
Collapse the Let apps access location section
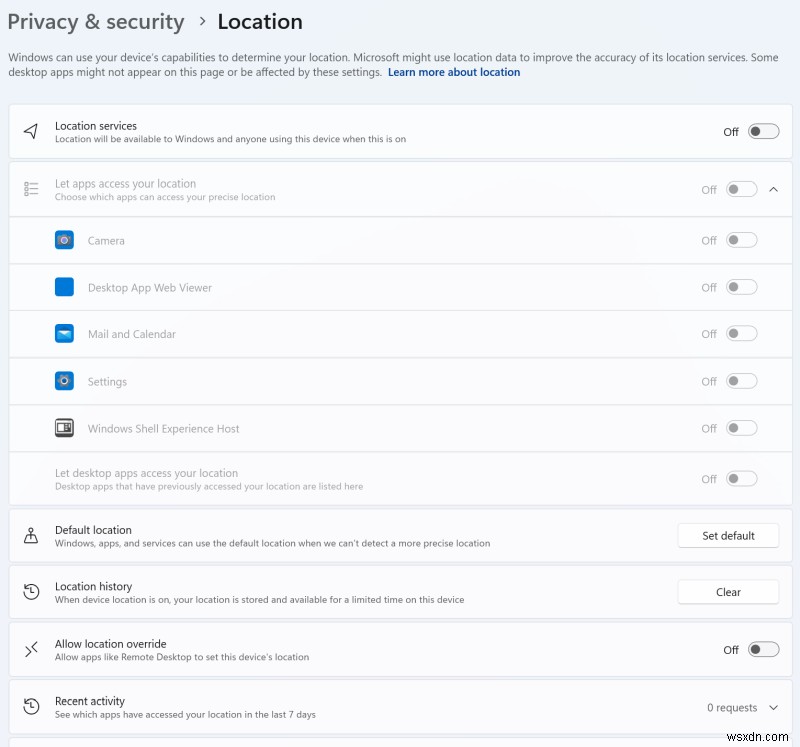[x=773, y=189]
